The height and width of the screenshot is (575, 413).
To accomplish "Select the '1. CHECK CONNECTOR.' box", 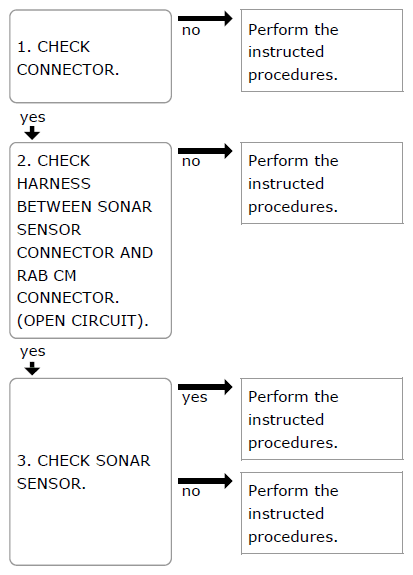I will [x=91, y=56].
